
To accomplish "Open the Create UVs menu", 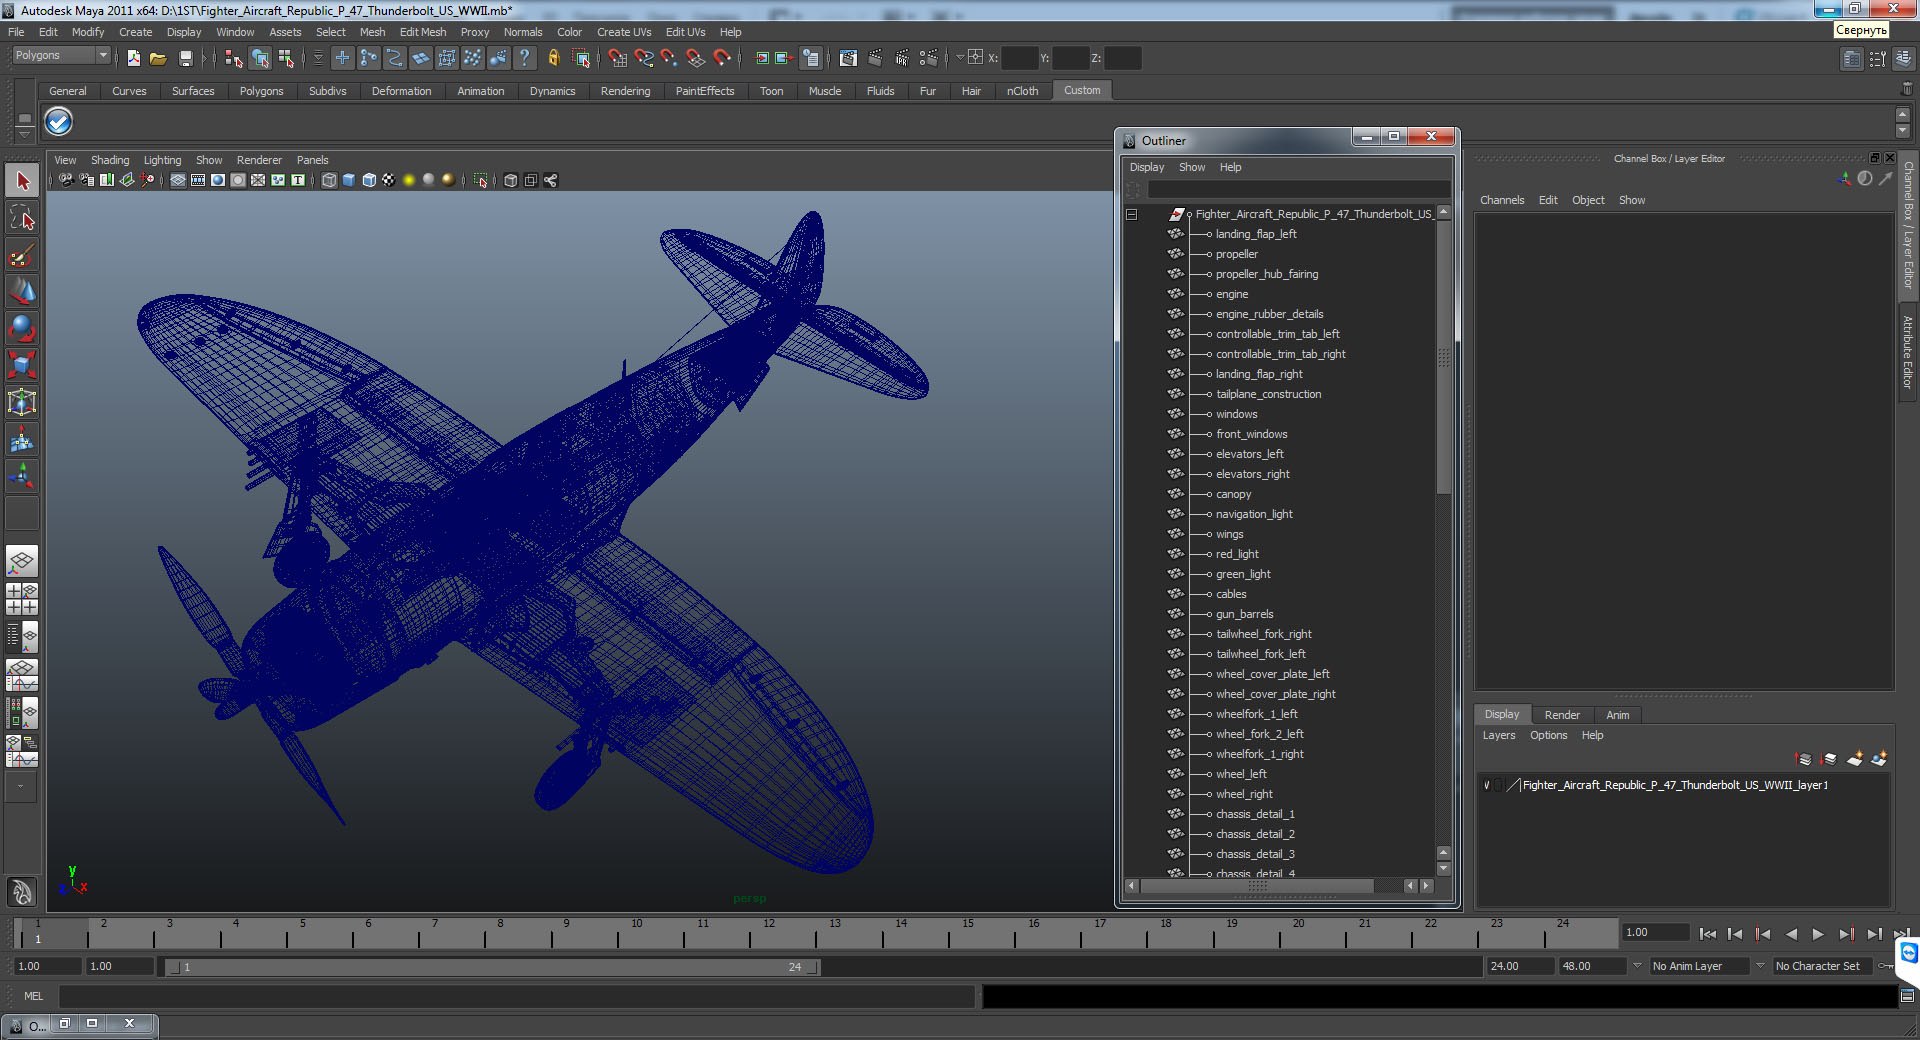I will click(624, 32).
